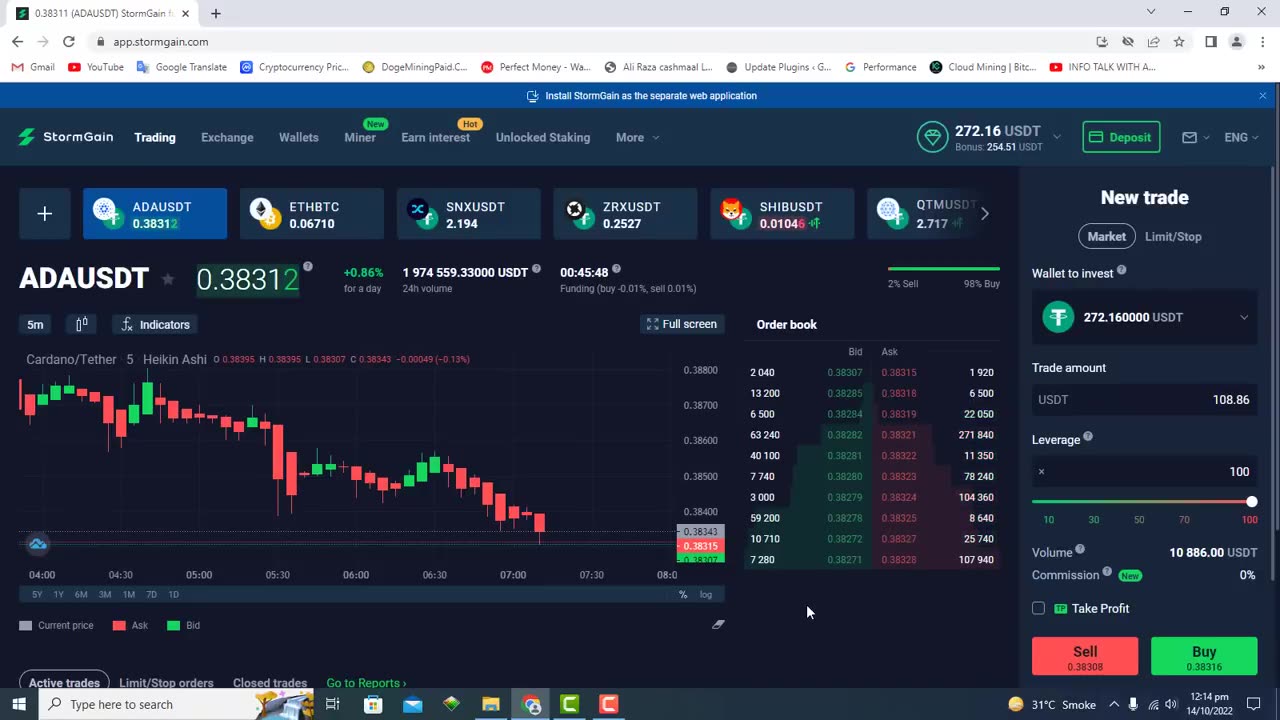The image size is (1280, 720).
Task: Click the cloud icon on chart
Action: coord(38,544)
